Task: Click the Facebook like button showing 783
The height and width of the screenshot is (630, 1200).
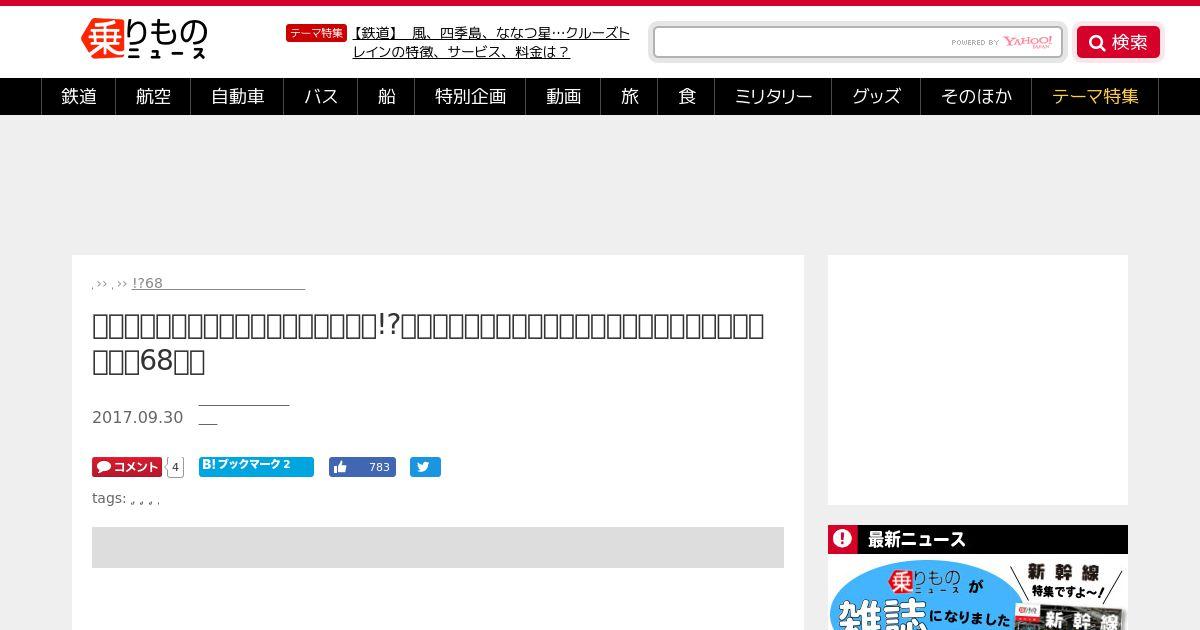Action: click(362, 467)
